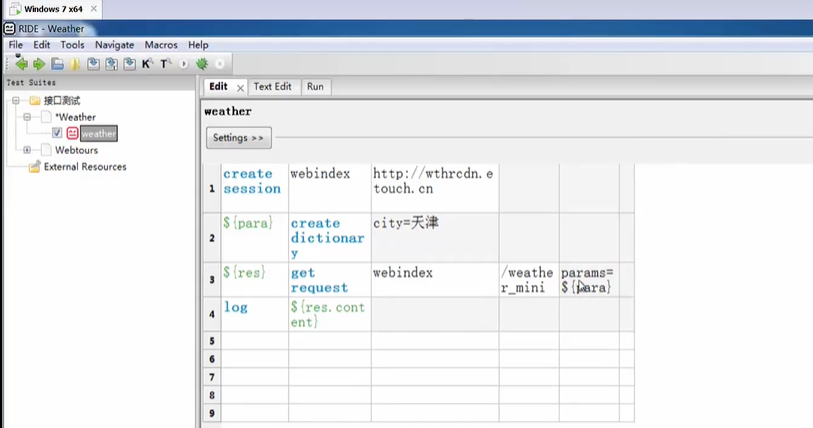
Task: Collapse the *Weather suite node
Action: 27,117
